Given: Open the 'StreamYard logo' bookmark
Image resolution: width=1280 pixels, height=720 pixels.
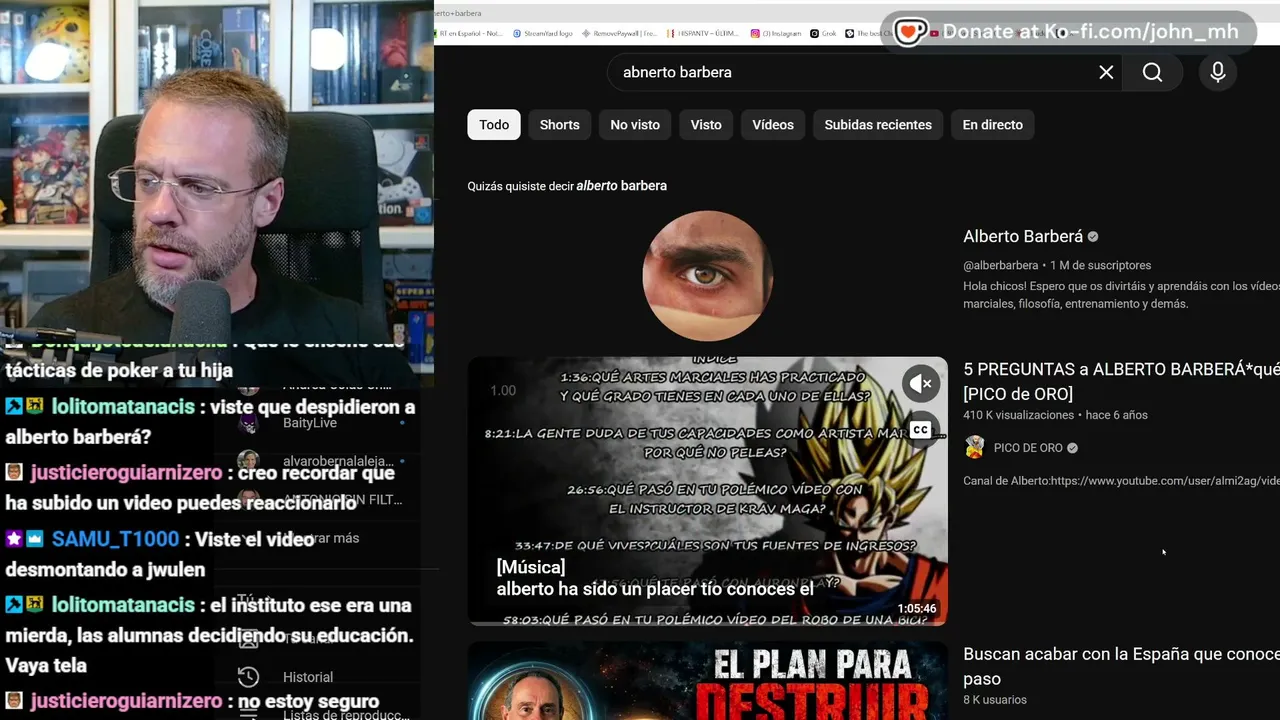Looking at the screenshot, I should click(543, 33).
